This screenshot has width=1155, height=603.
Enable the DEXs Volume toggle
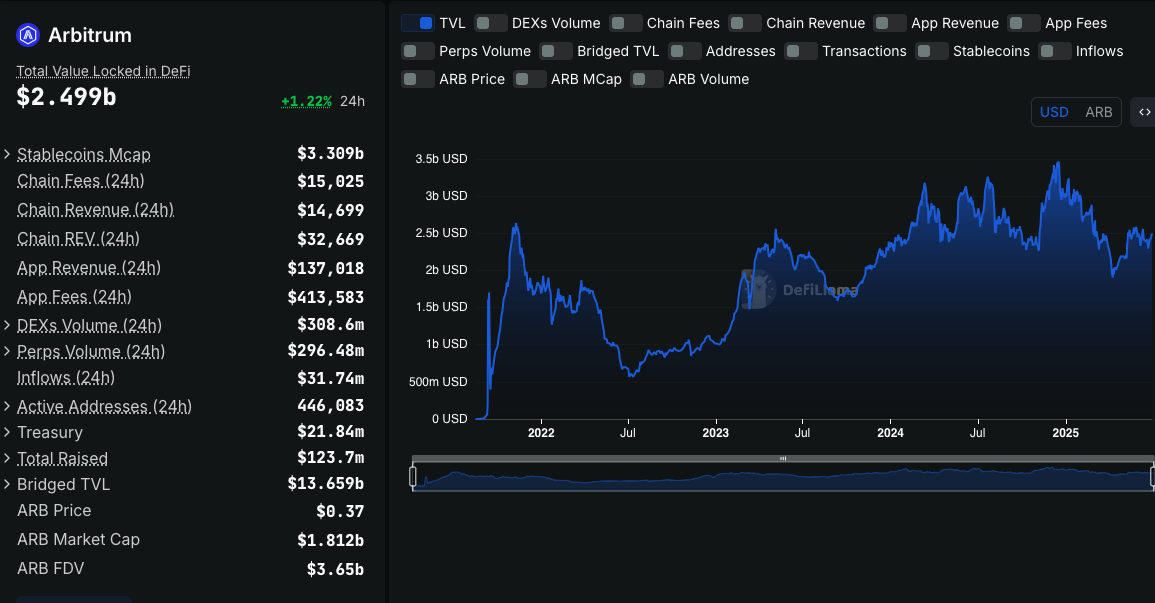click(x=491, y=23)
